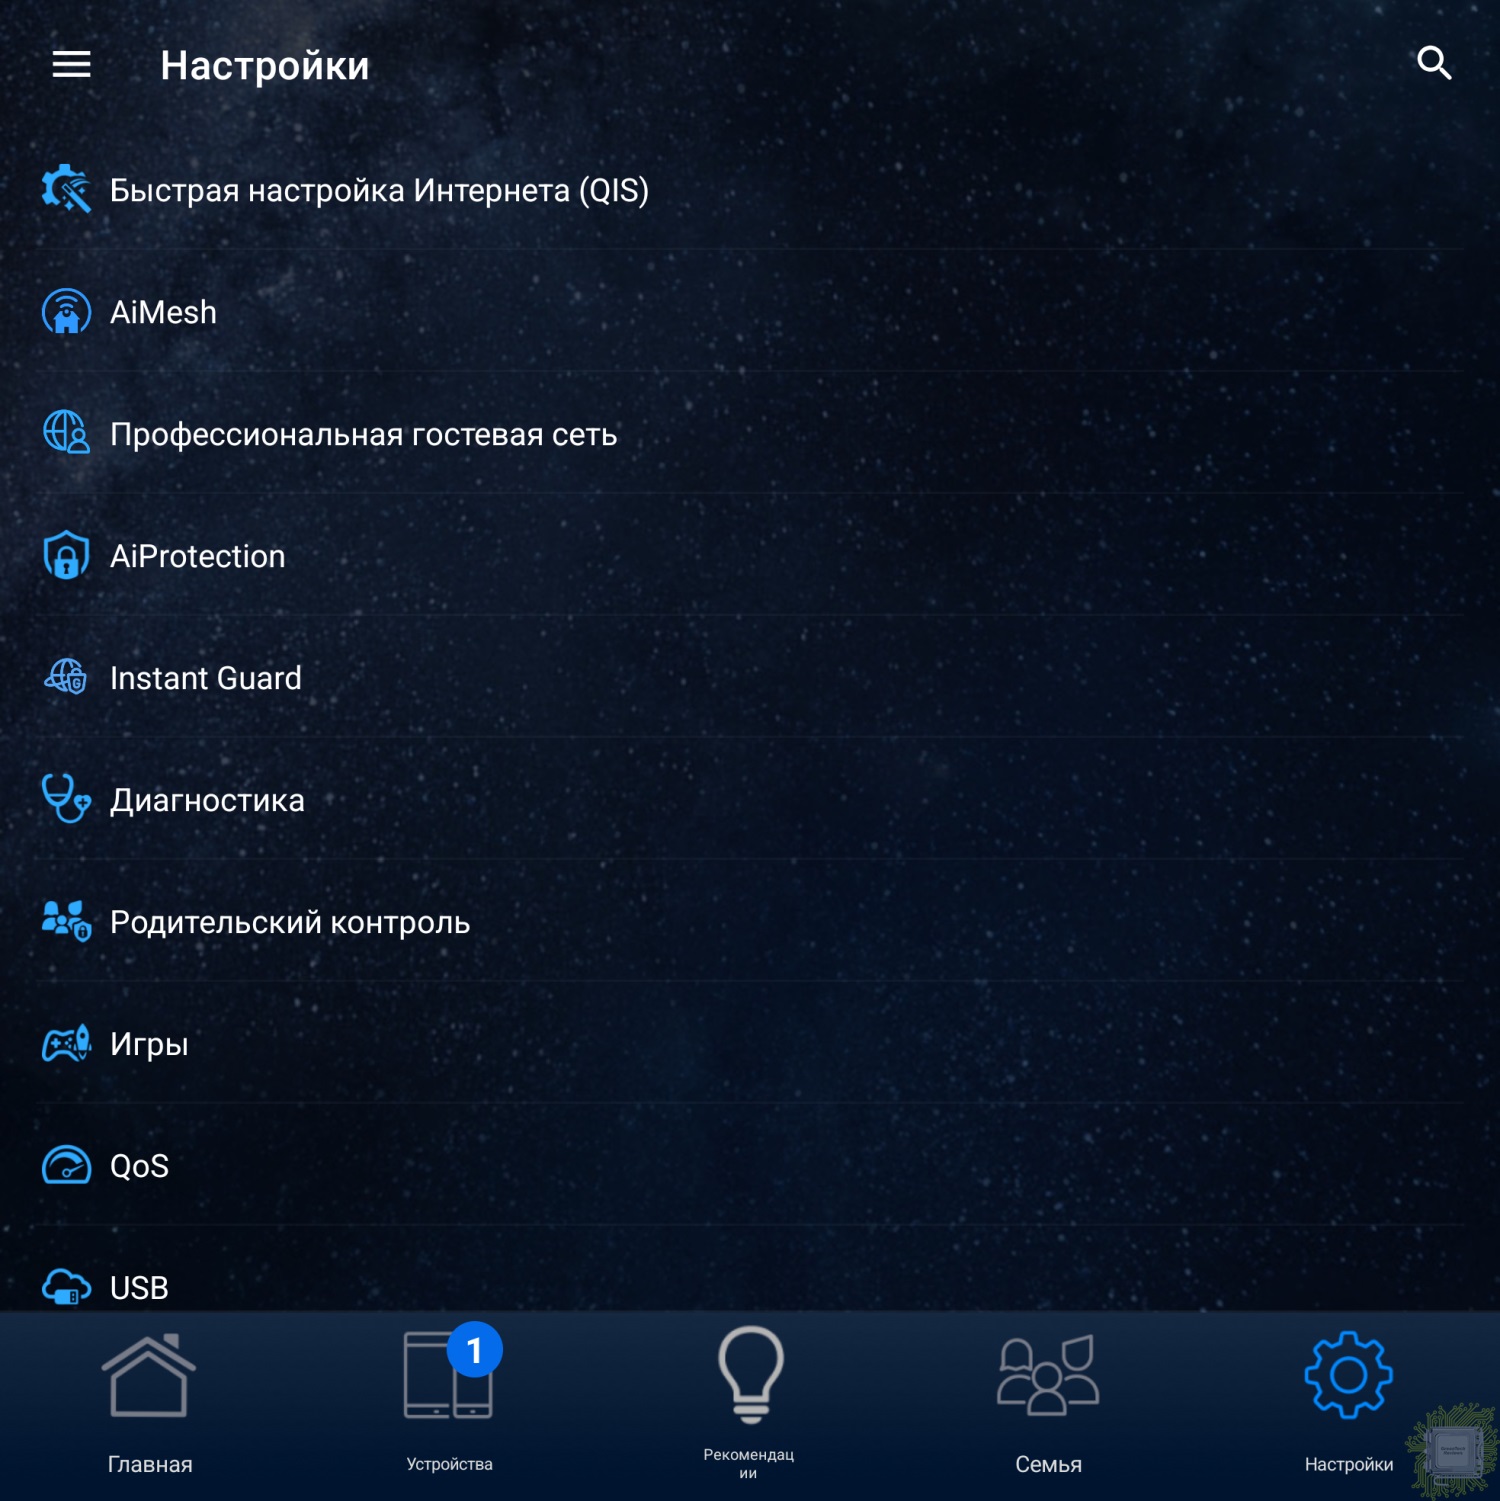This screenshot has height=1501, width=1500.
Task: Open Быстрая настройка Интернета (QIS)
Action: point(379,190)
